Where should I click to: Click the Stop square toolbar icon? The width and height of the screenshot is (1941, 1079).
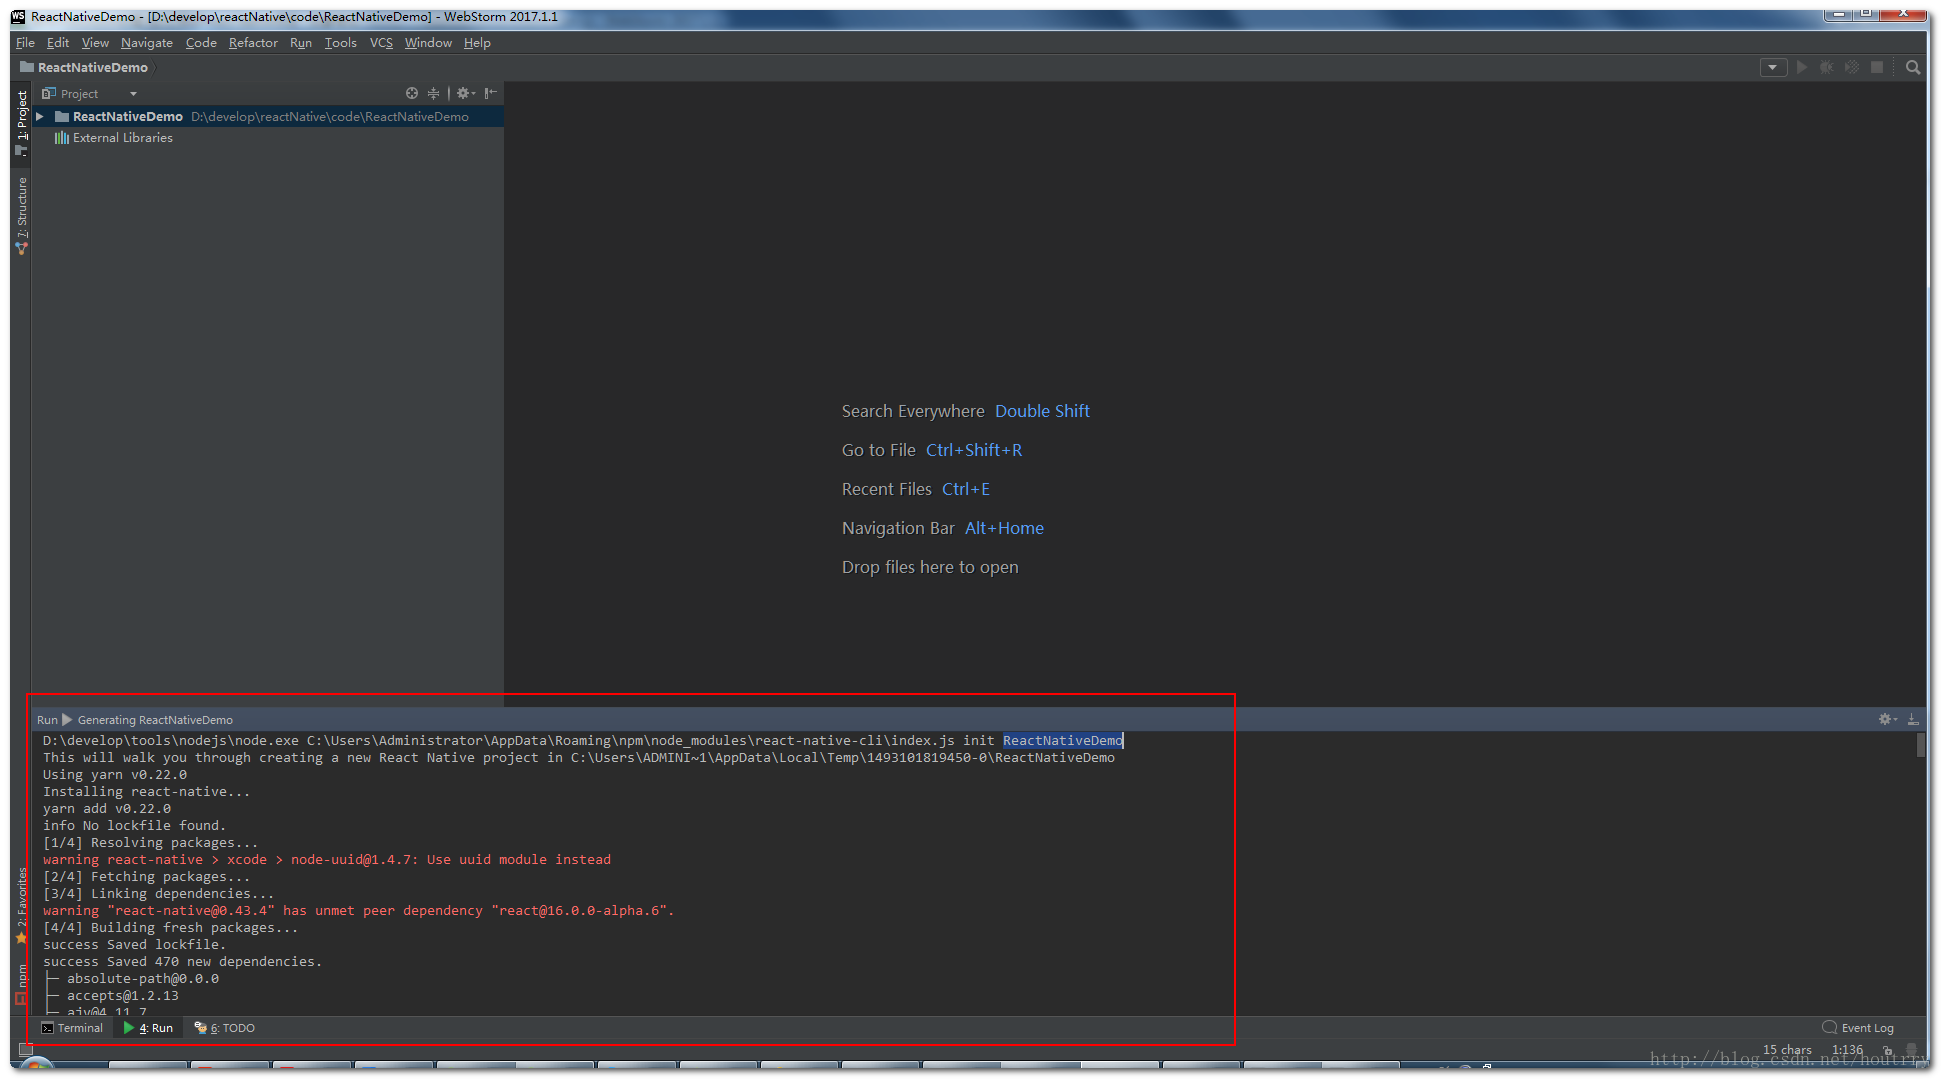(1877, 67)
